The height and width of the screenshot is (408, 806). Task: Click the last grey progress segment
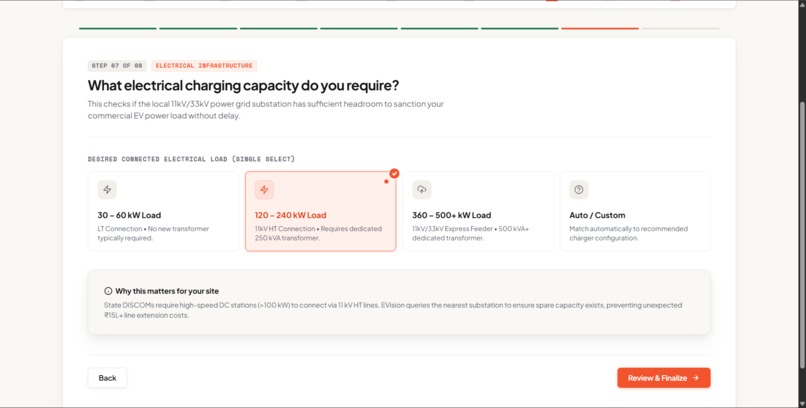pos(680,28)
